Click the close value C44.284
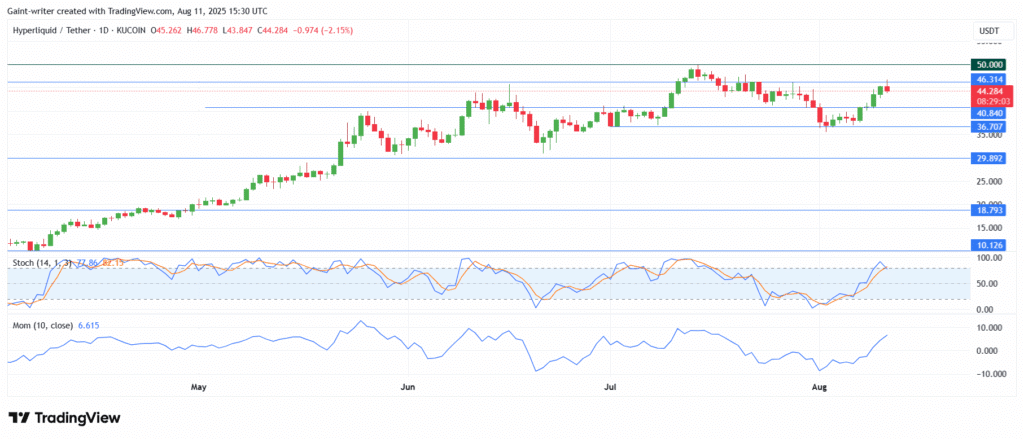Viewport: 1024px width, 439px height. pyautogui.click(x=274, y=30)
